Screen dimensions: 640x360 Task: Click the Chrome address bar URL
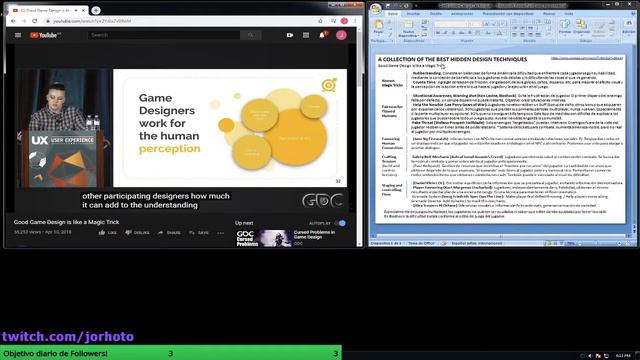(92, 21)
